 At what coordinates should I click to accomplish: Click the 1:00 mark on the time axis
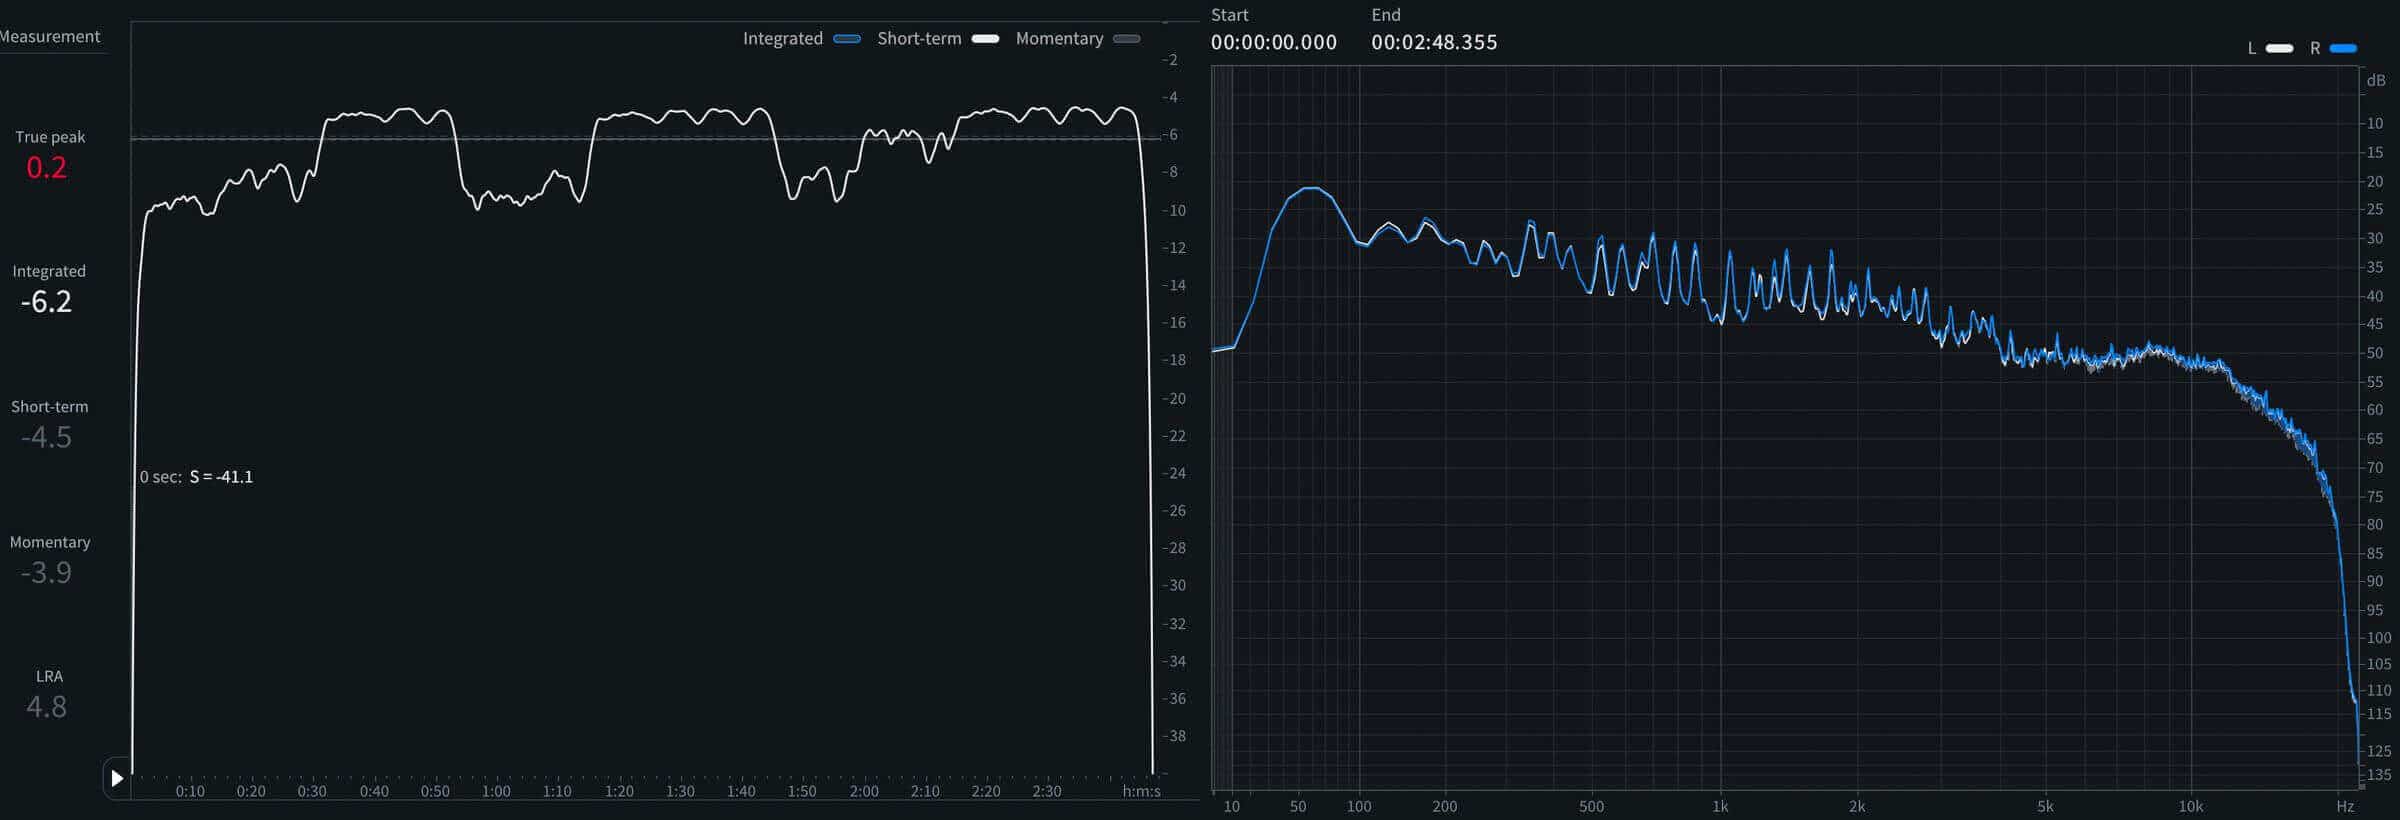pos(496,791)
